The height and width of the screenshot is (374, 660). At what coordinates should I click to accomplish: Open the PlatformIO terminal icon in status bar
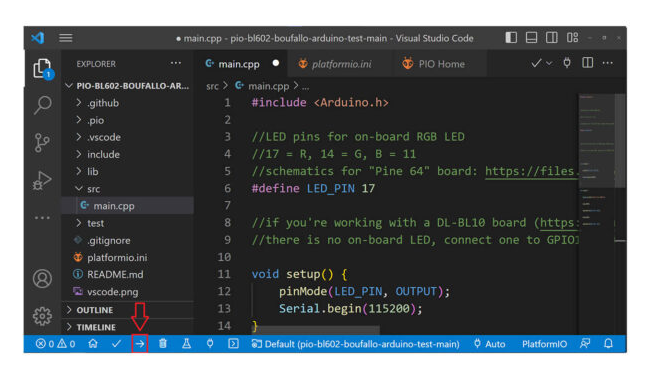233,344
